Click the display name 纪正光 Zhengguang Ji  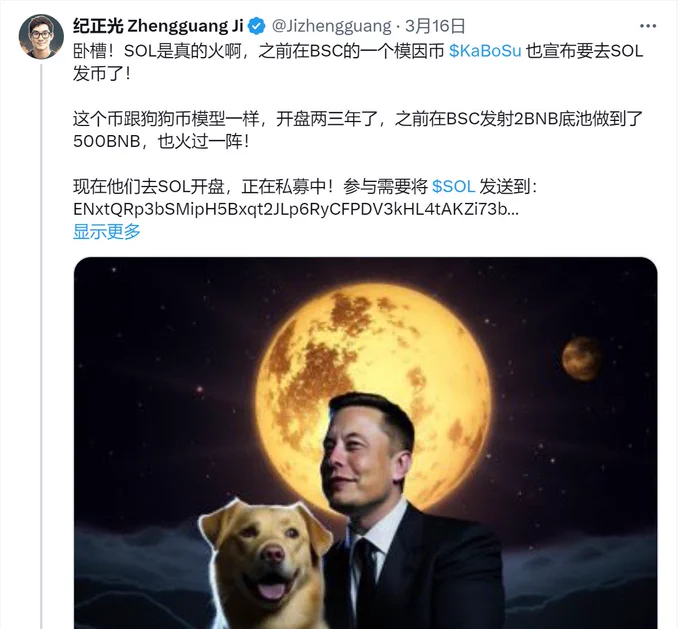[158, 26]
